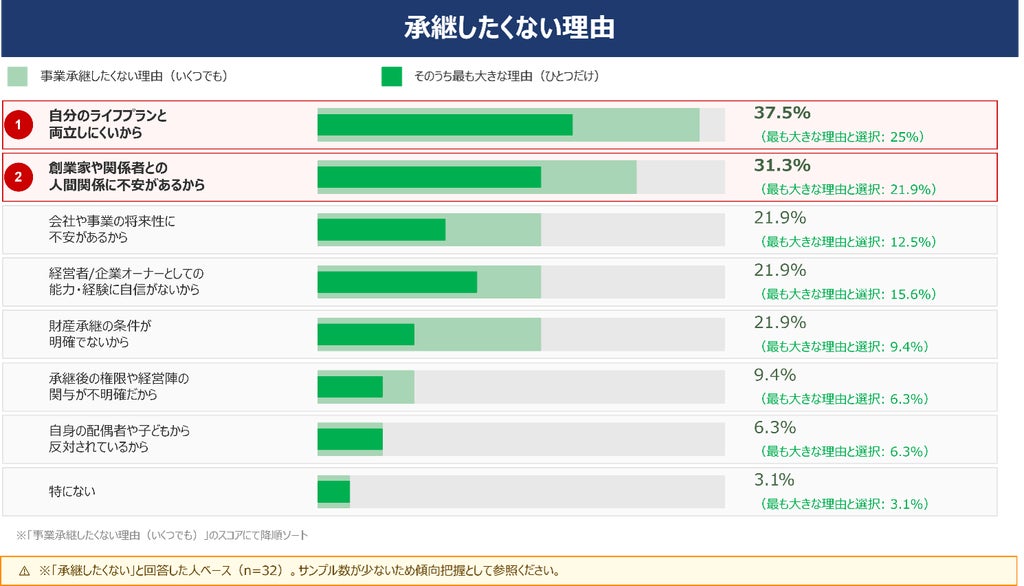
Task: Click the 31.3% percentage value
Action: tap(782, 165)
